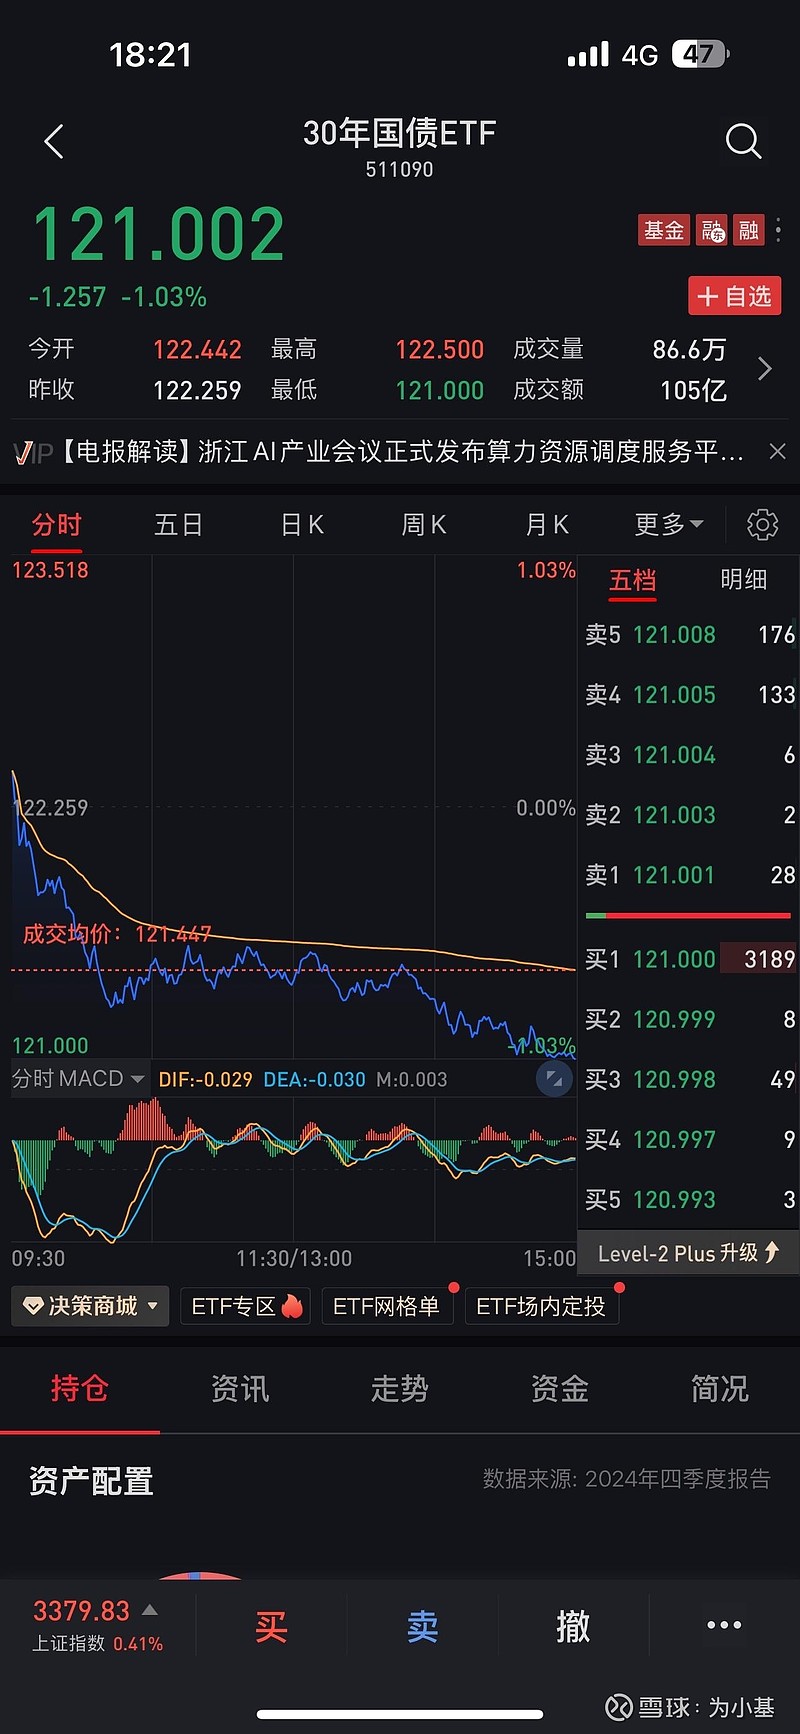Expand quote details chevron
The image size is (800, 1734).
[765, 368]
